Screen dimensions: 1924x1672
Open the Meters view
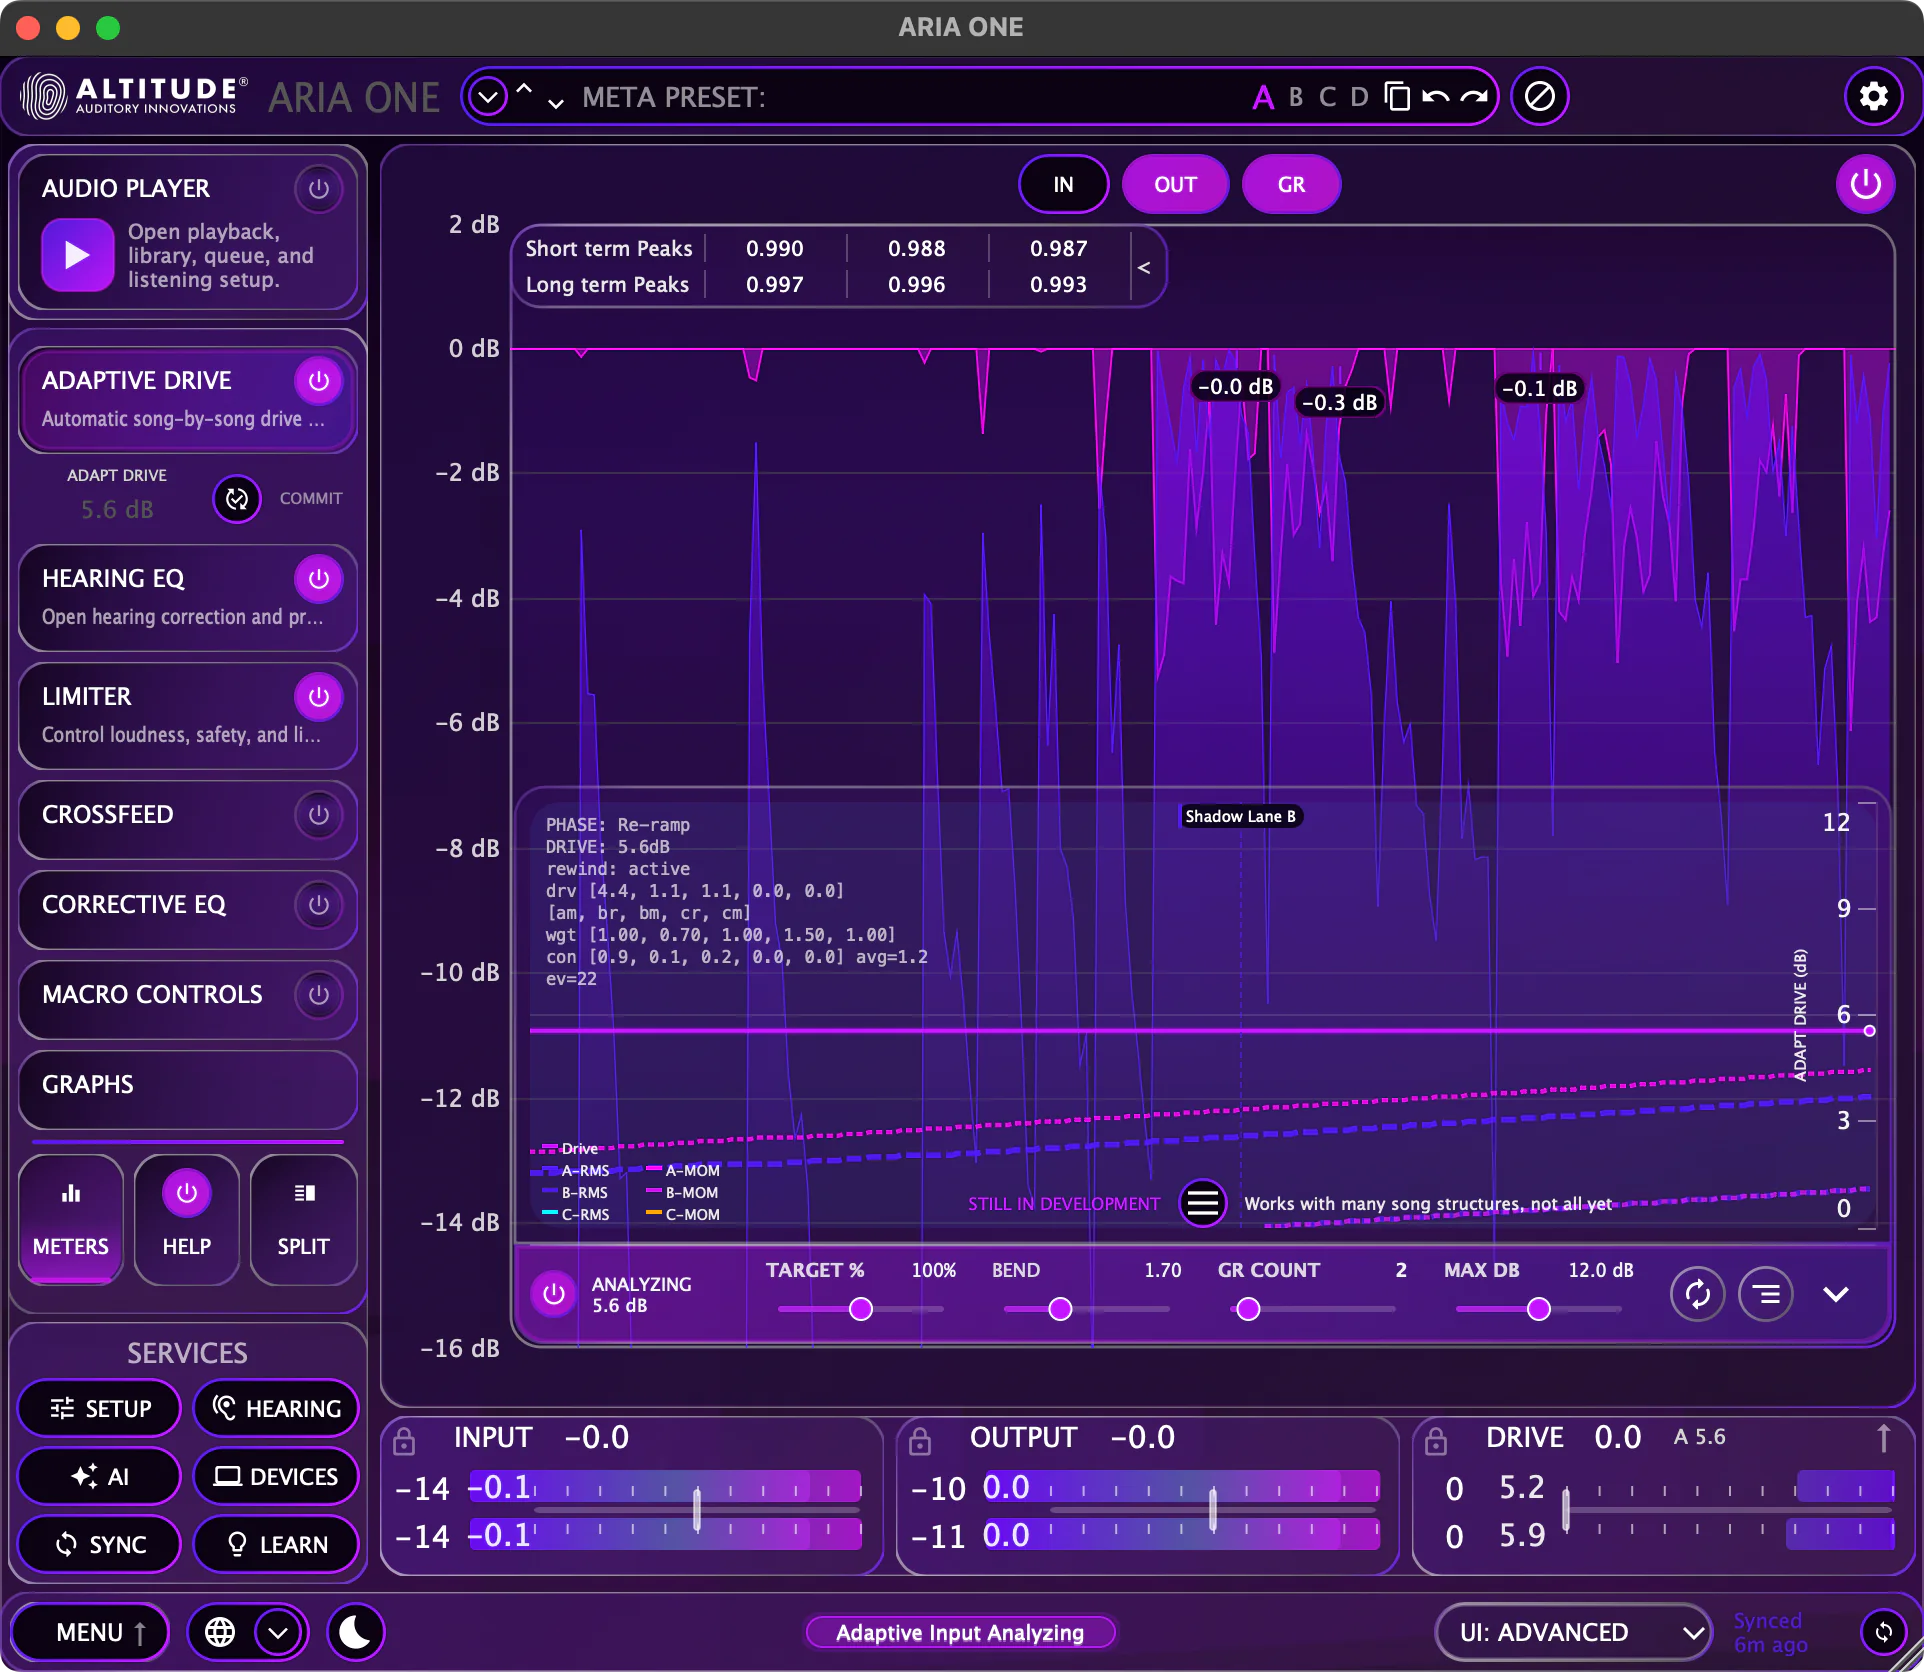[71, 1219]
